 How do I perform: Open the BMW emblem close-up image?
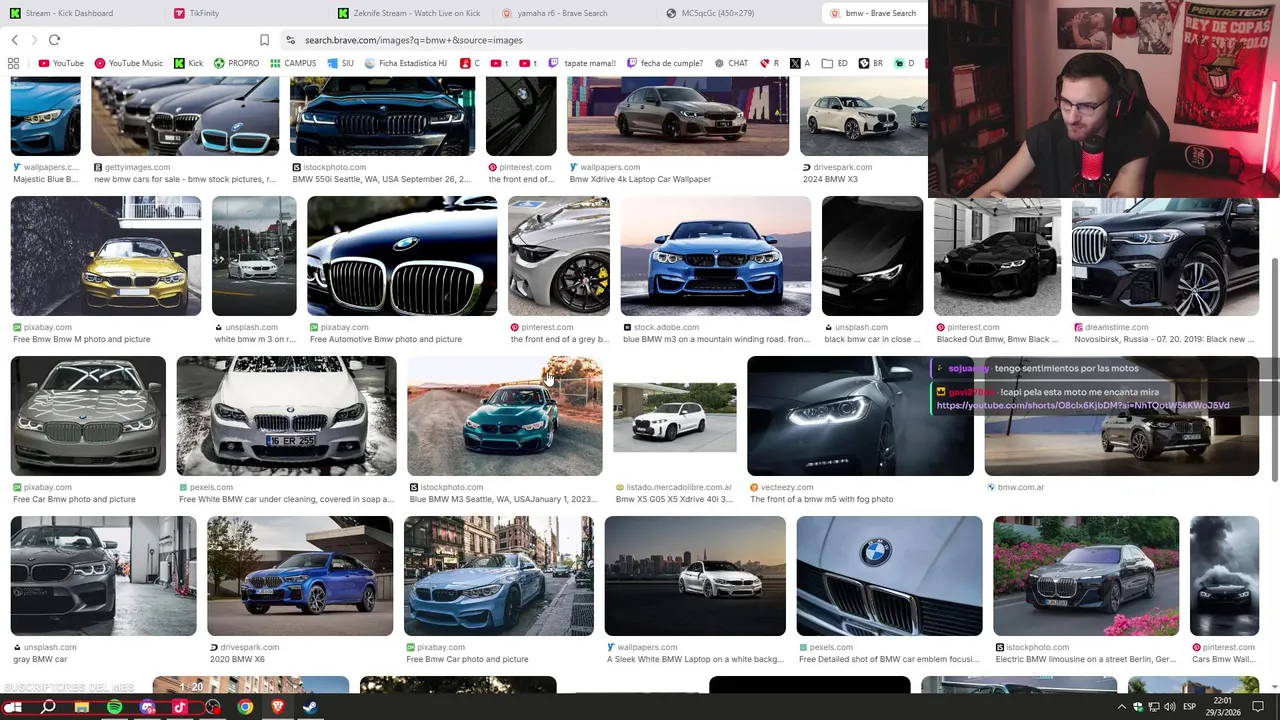pos(890,576)
